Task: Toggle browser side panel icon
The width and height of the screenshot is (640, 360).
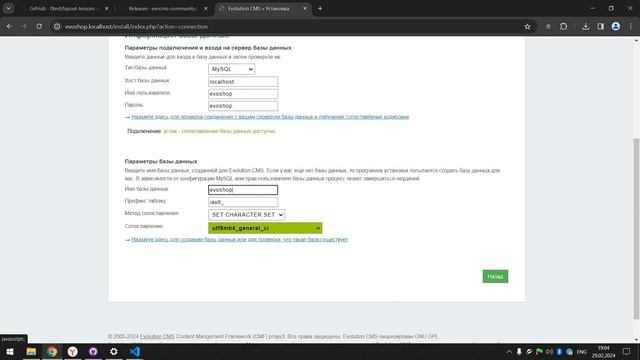Action: pos(600,27)
